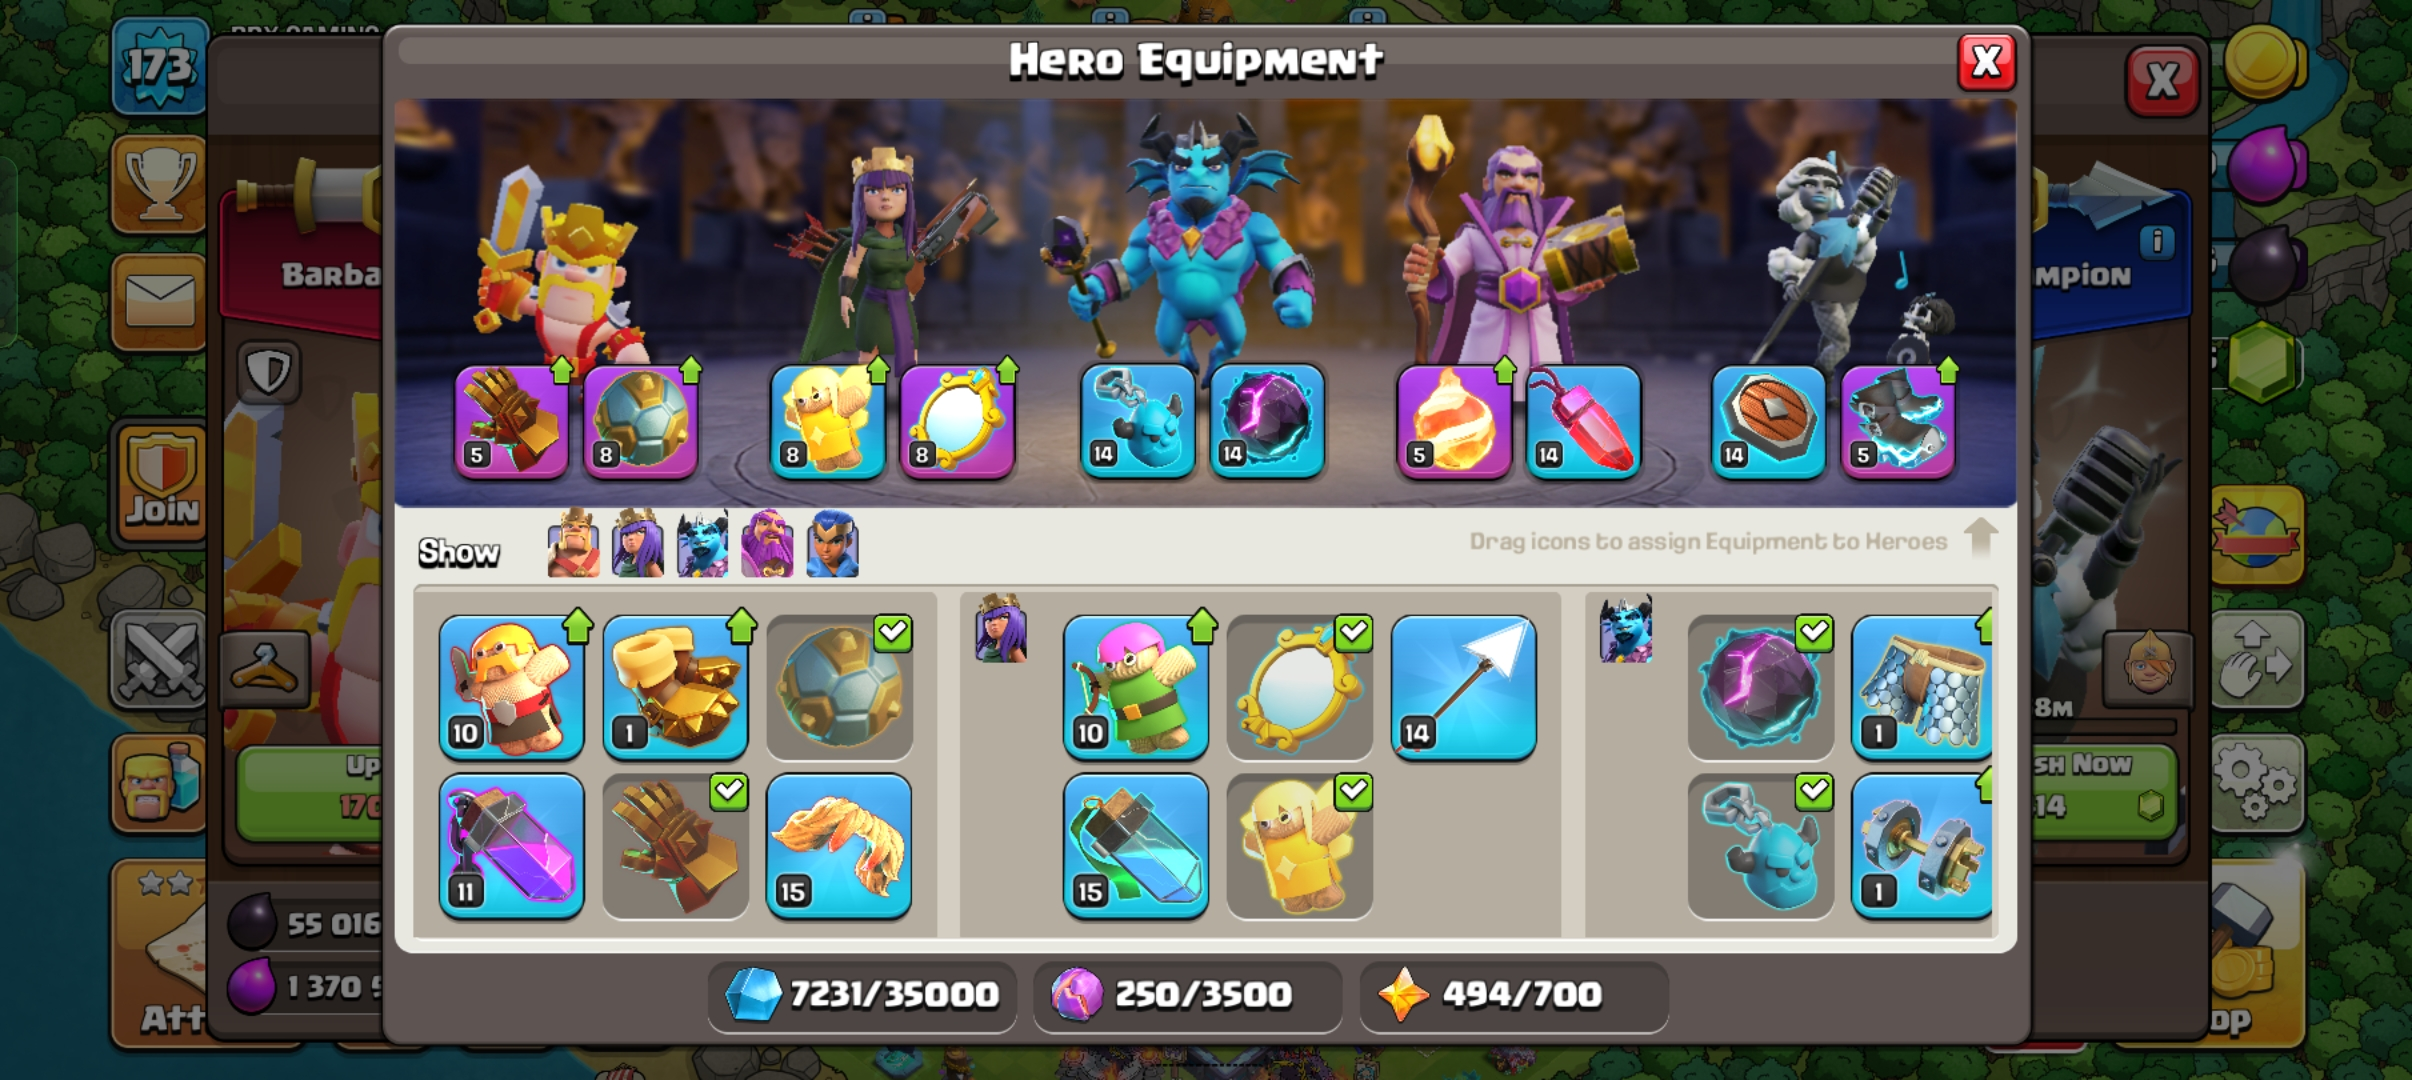Image resolution: width=2412 pixels, height=1080 pixels.
Task: Select the level 14 Frozen Arrow equipment
Action: coord(1463,687)
